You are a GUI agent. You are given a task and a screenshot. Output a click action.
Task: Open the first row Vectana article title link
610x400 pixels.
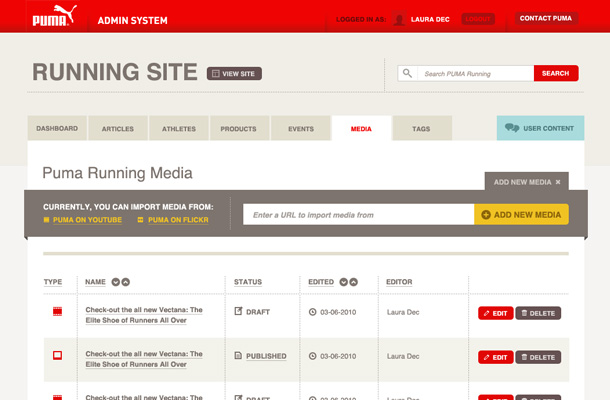tap(144, 315)
